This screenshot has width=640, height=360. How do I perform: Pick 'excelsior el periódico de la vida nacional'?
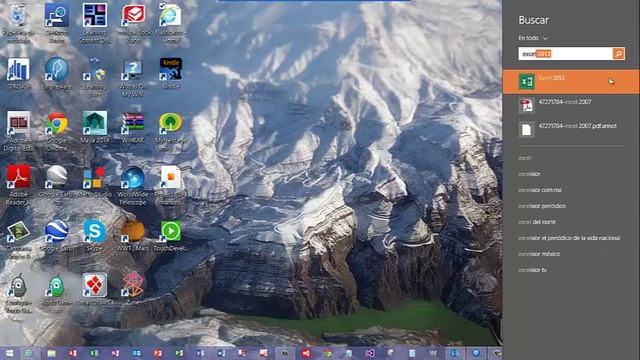[x=569, y=238]
